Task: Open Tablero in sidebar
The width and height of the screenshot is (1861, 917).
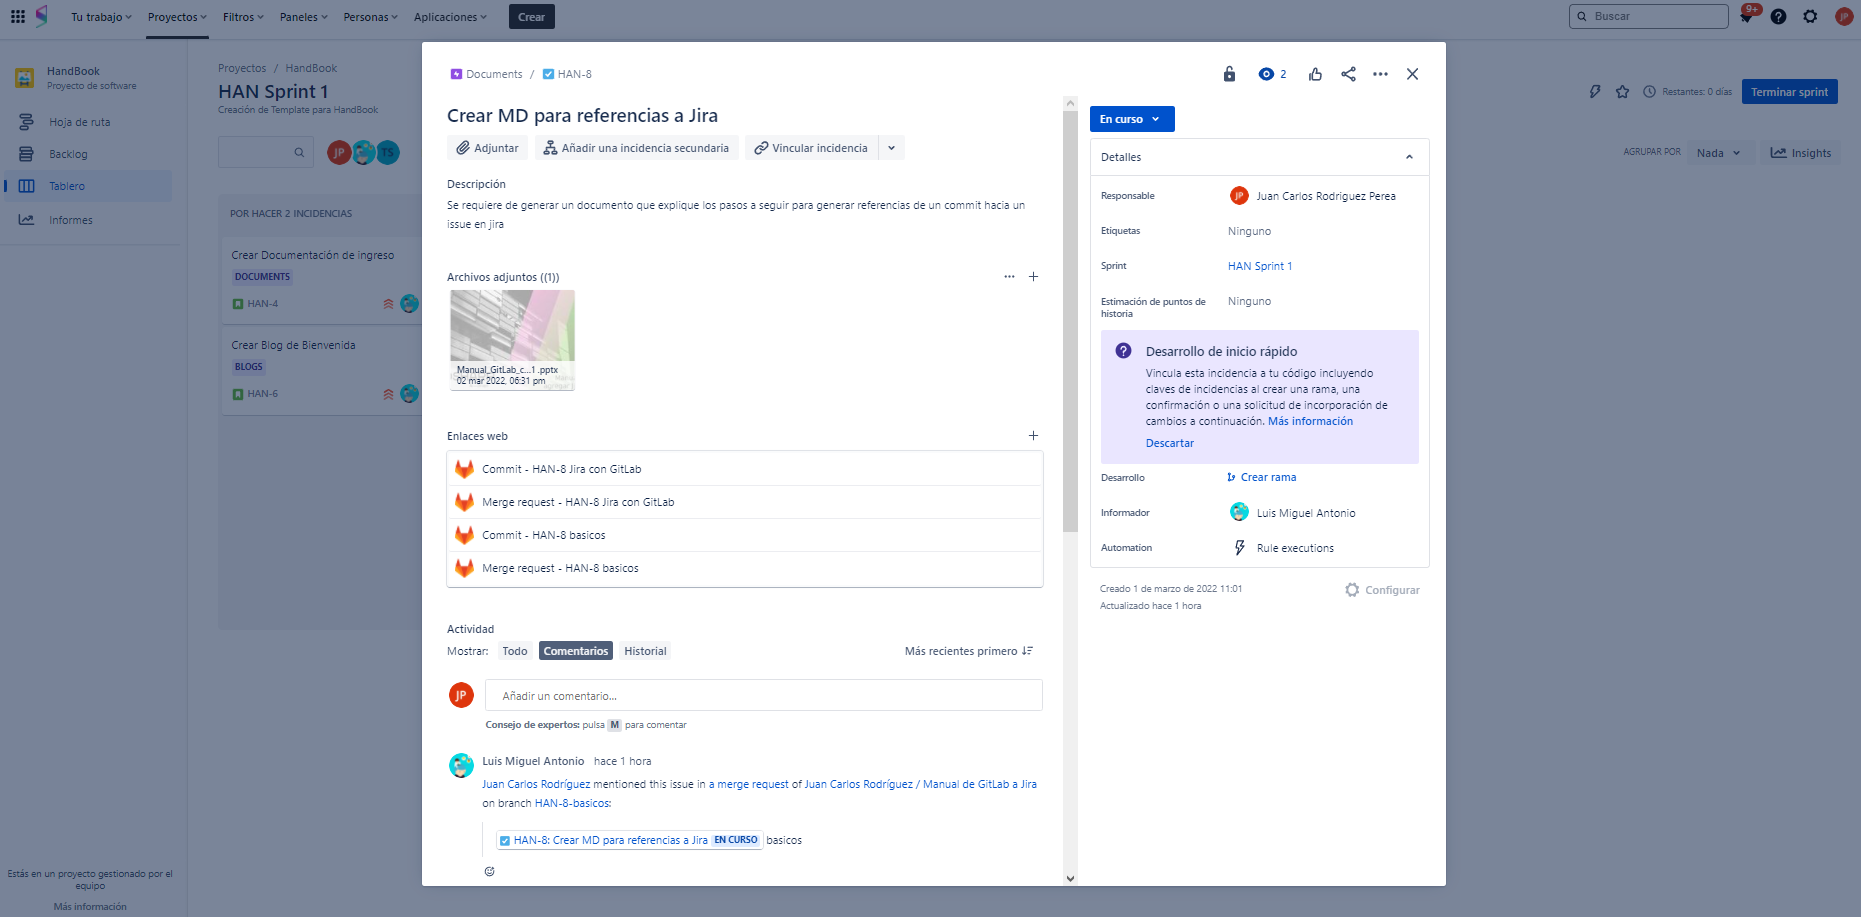Action: point(88,186)
